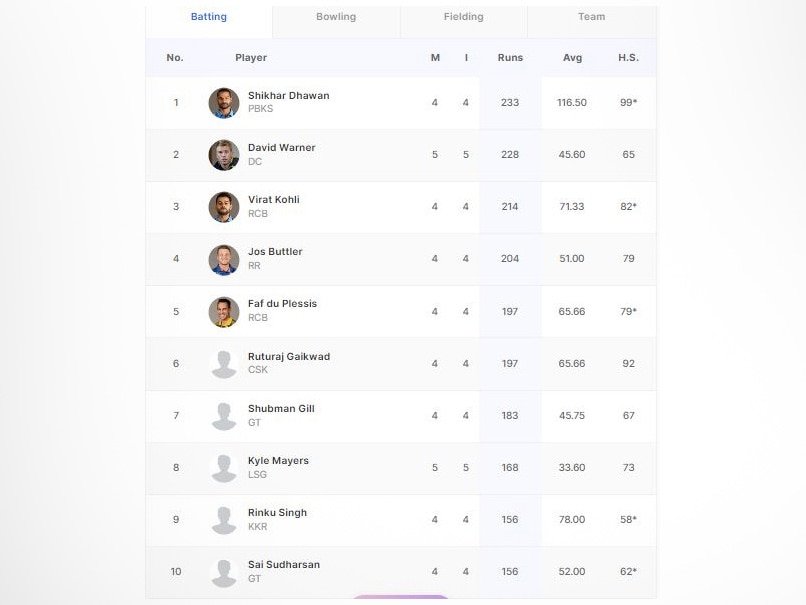The image size is (806, 605).
Task: Switch to the Bowling tab
Action: (336, 17)
